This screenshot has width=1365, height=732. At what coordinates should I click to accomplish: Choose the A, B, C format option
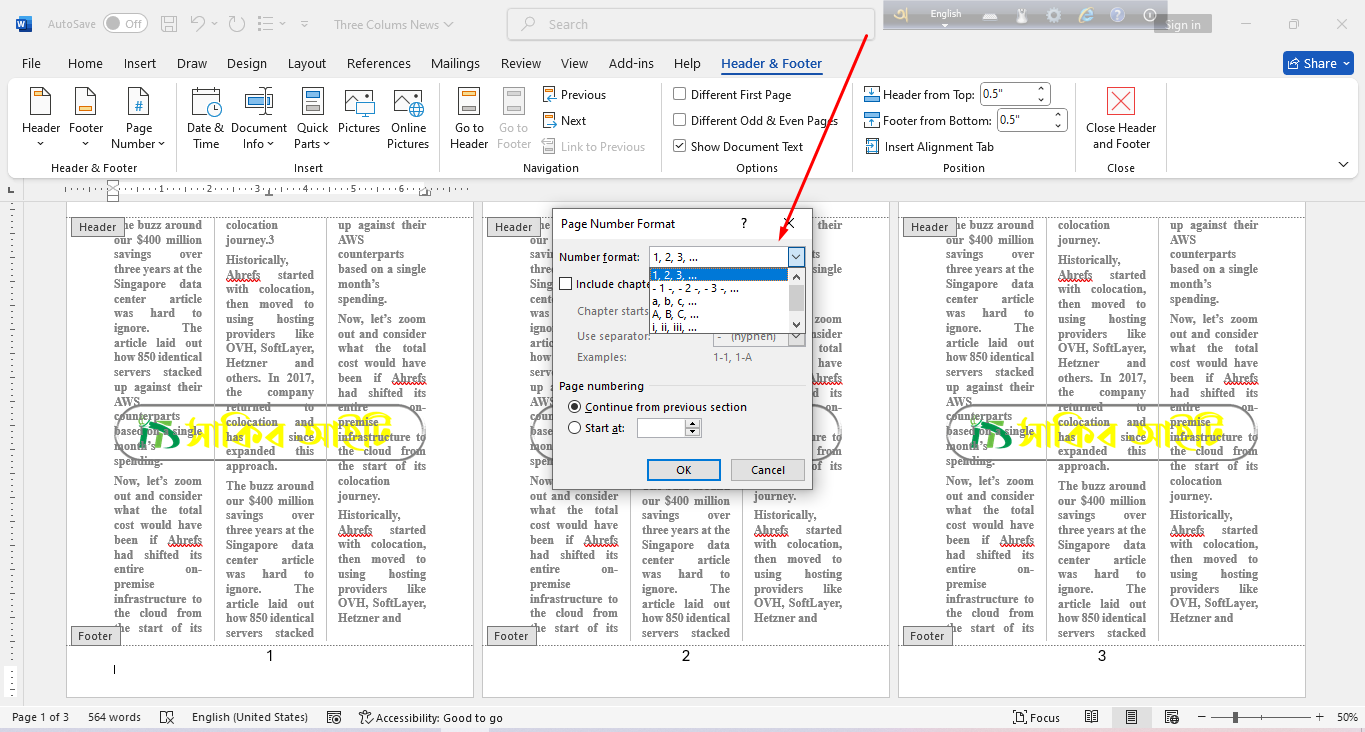676,314
